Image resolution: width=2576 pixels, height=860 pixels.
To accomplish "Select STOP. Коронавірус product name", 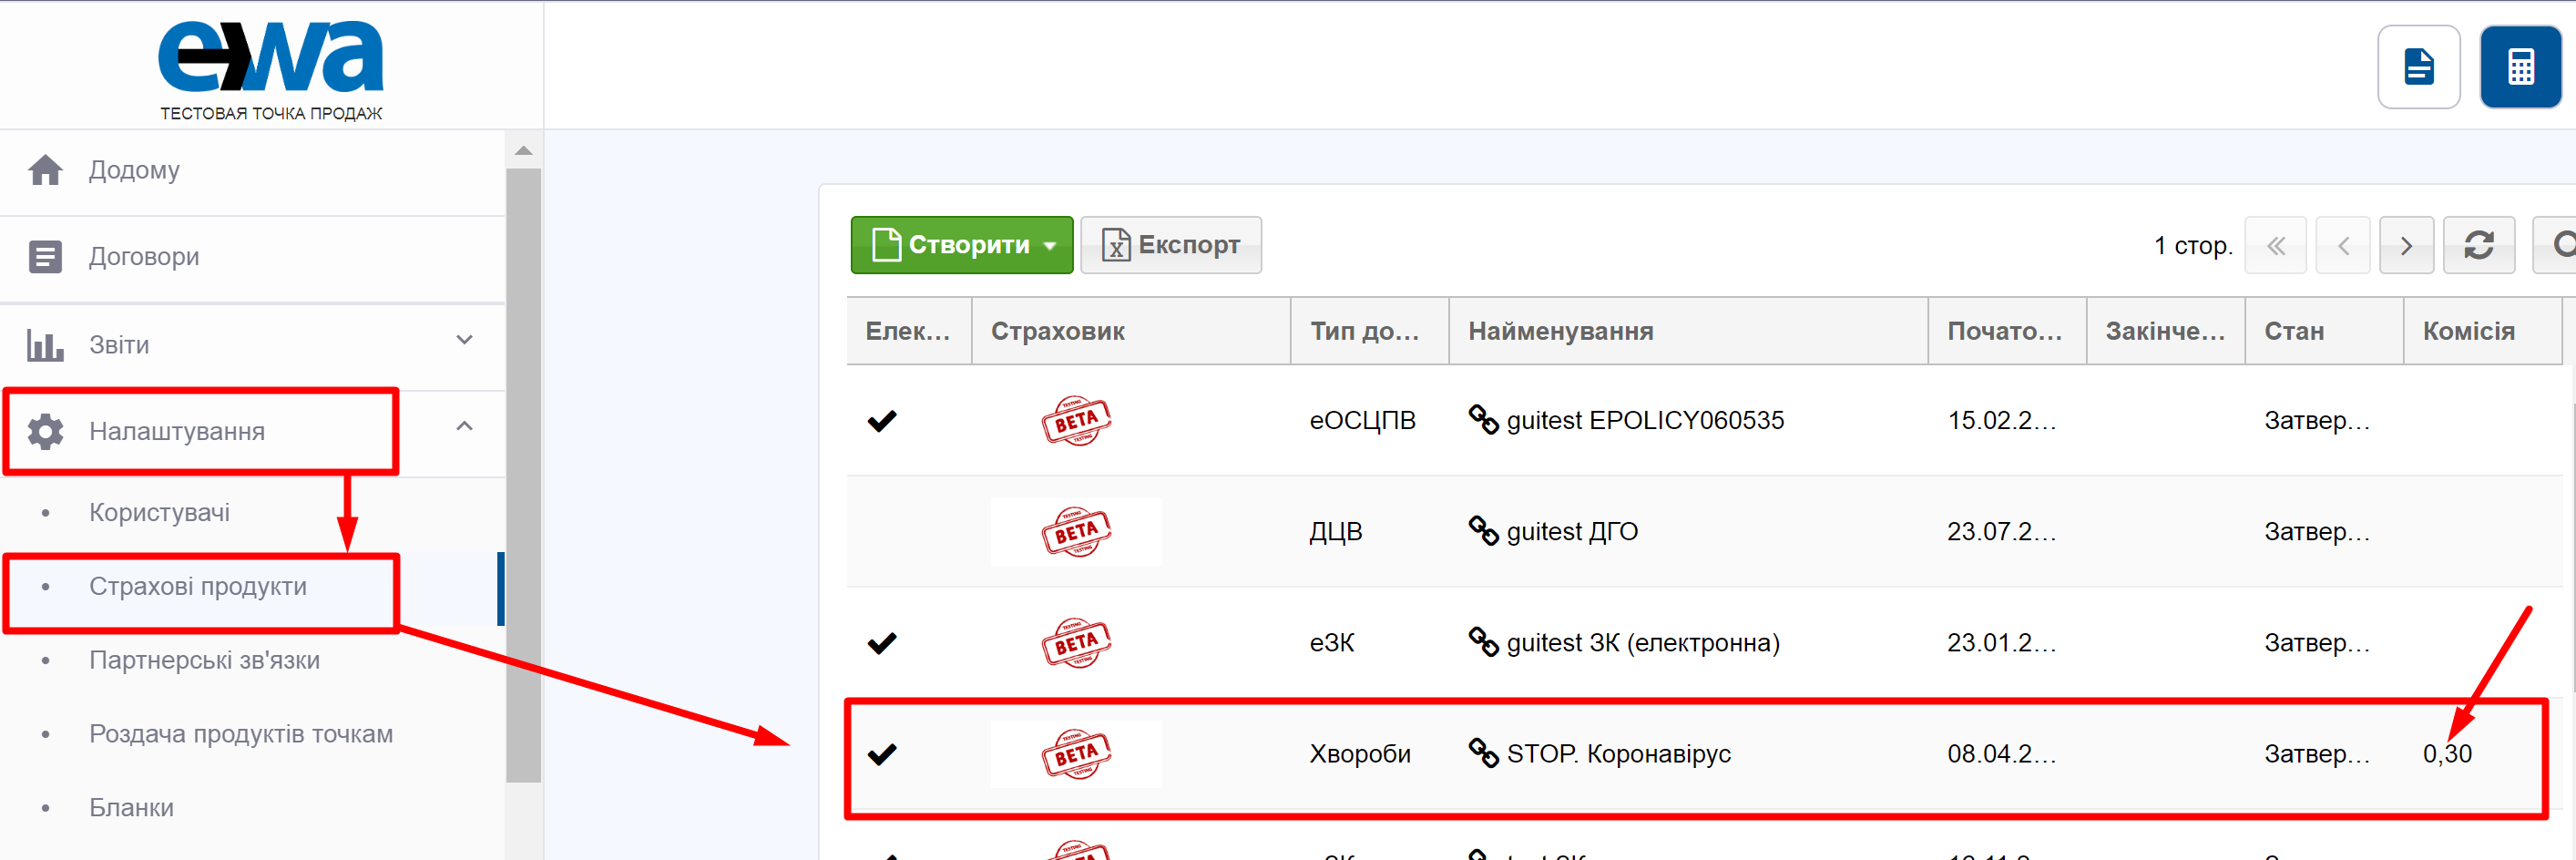I will pos(1618,753).
